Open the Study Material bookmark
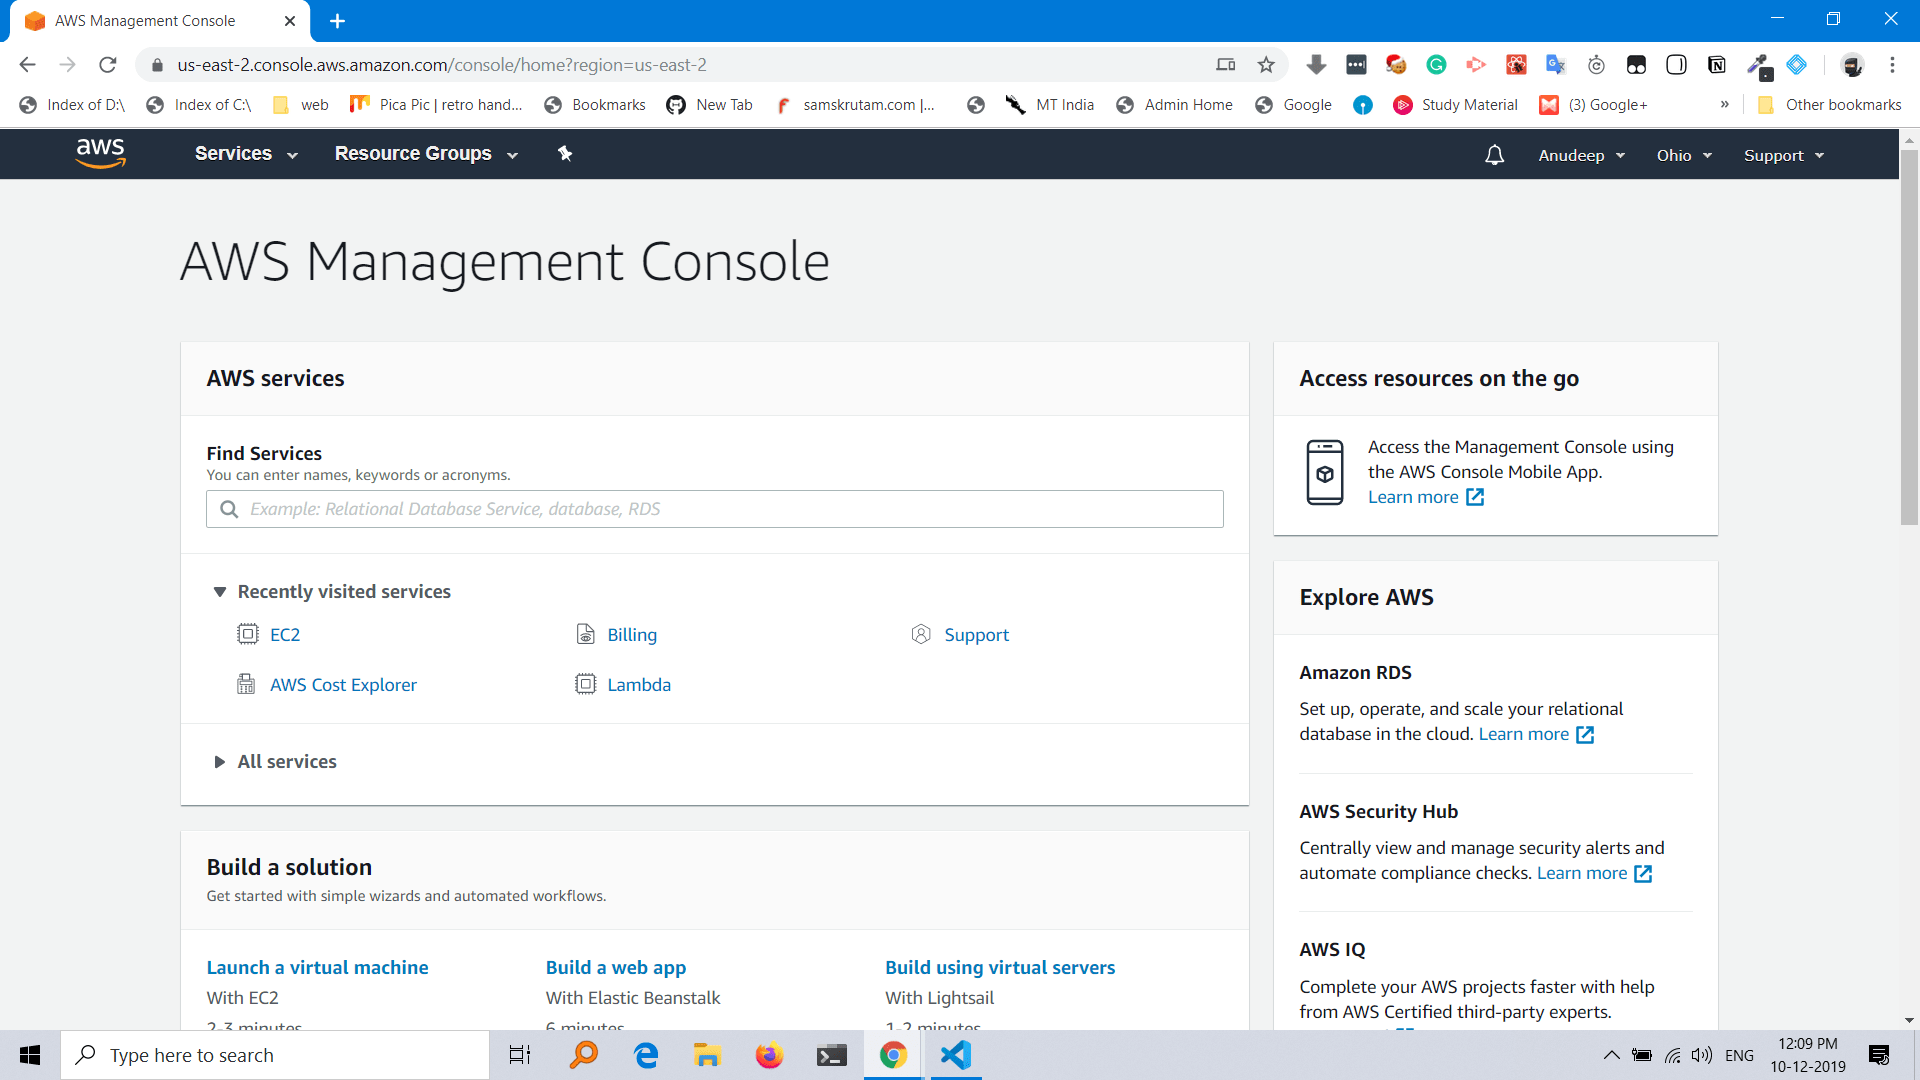This screenshot has height=1080, width=1920. pos(1455,105)
